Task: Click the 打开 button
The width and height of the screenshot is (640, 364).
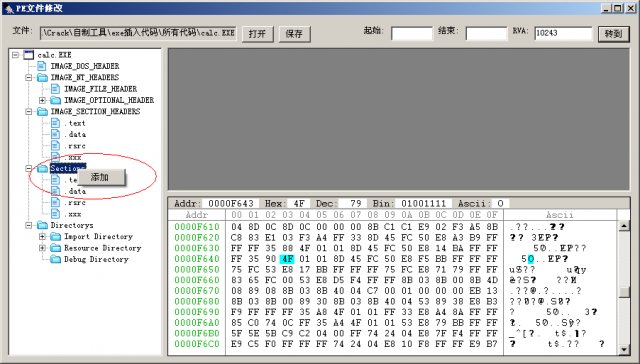Action: pos(258,34)
